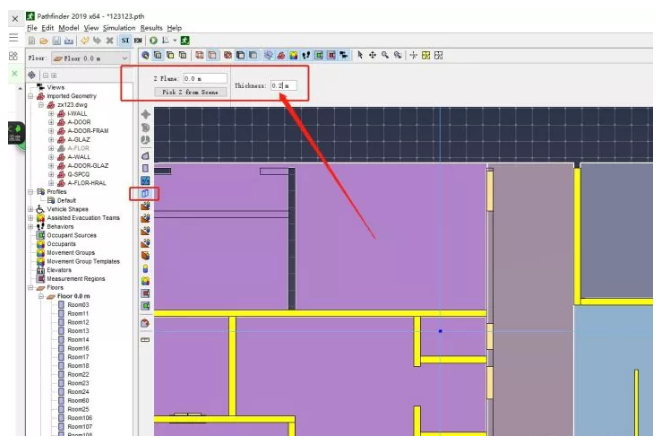Toggle the SFPE mode button
This screenshot has height=443, width=658.
[138, 40]
